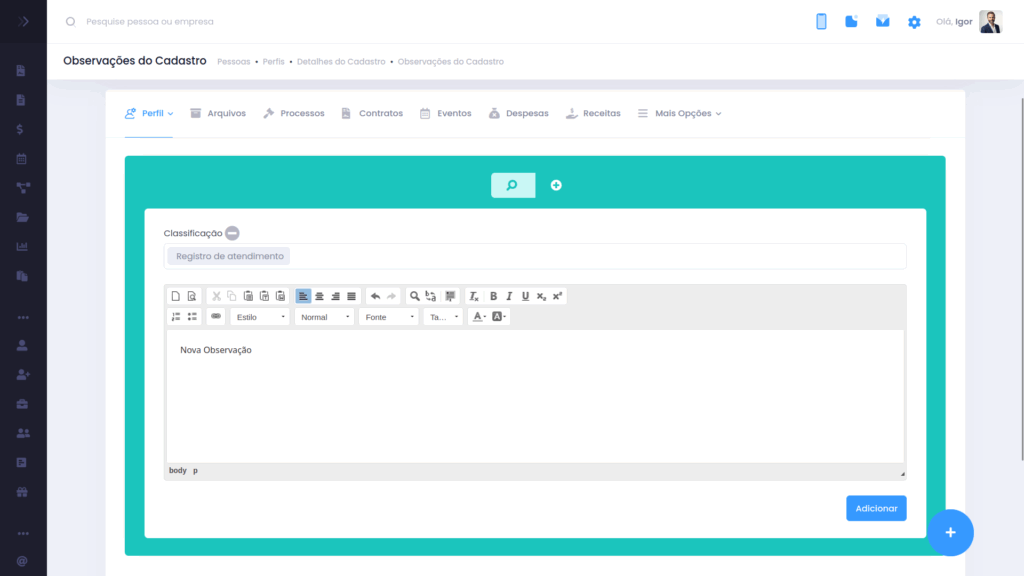Screen dimensions: 1024x576
Task: Toggle underline formatting
Action: coord(525,296)
